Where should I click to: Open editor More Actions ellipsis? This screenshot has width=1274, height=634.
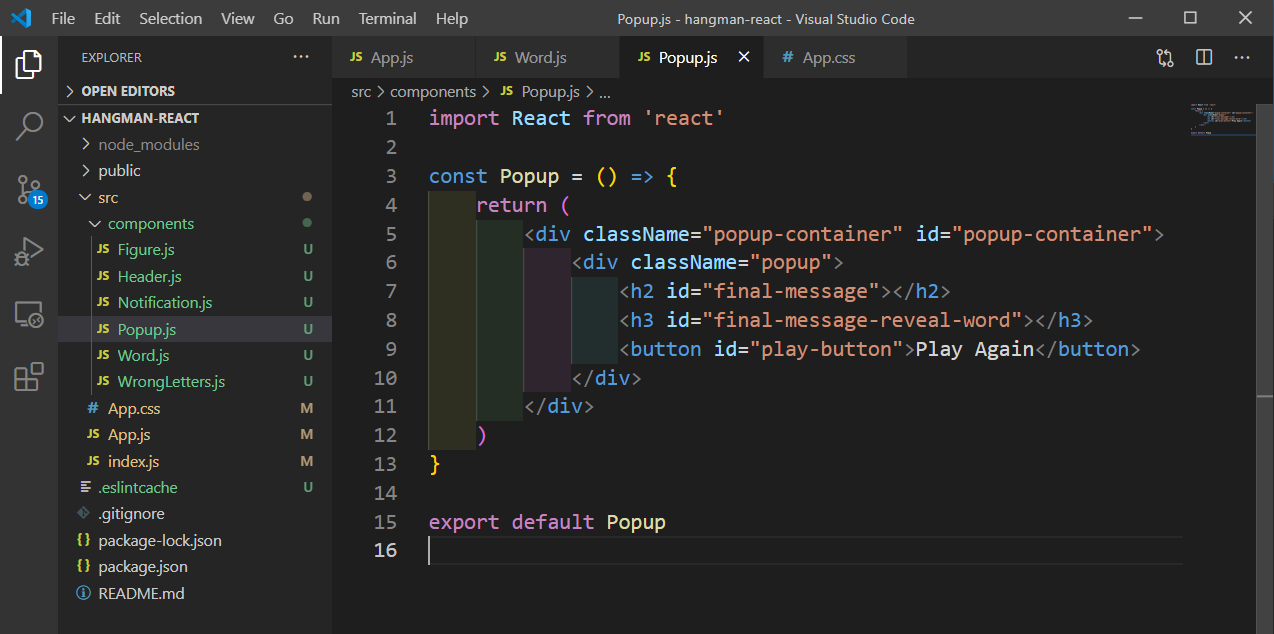tap(1242, 58)
